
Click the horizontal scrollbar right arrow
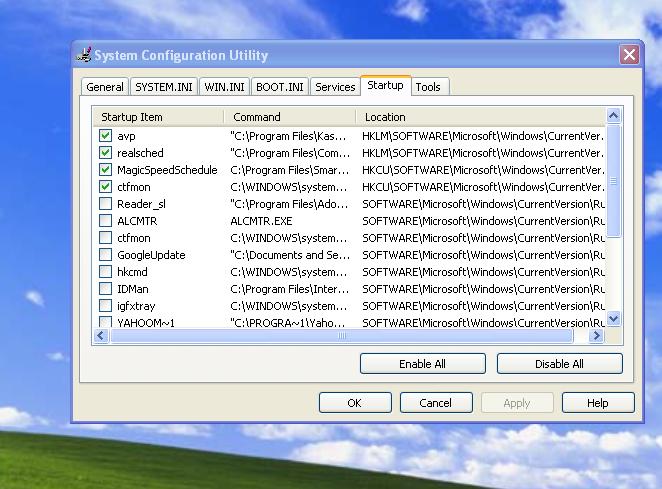point(596,336)
